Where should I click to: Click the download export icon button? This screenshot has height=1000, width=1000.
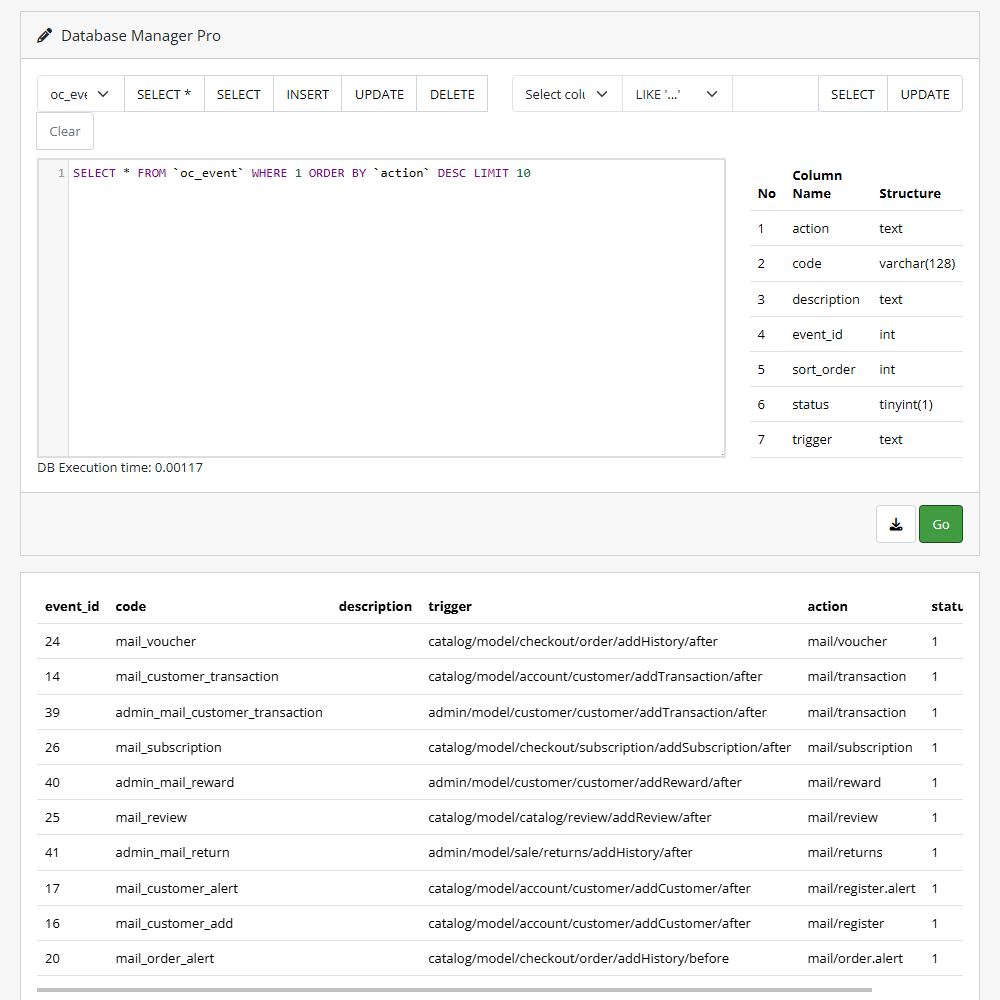click(x=896, y=524)
